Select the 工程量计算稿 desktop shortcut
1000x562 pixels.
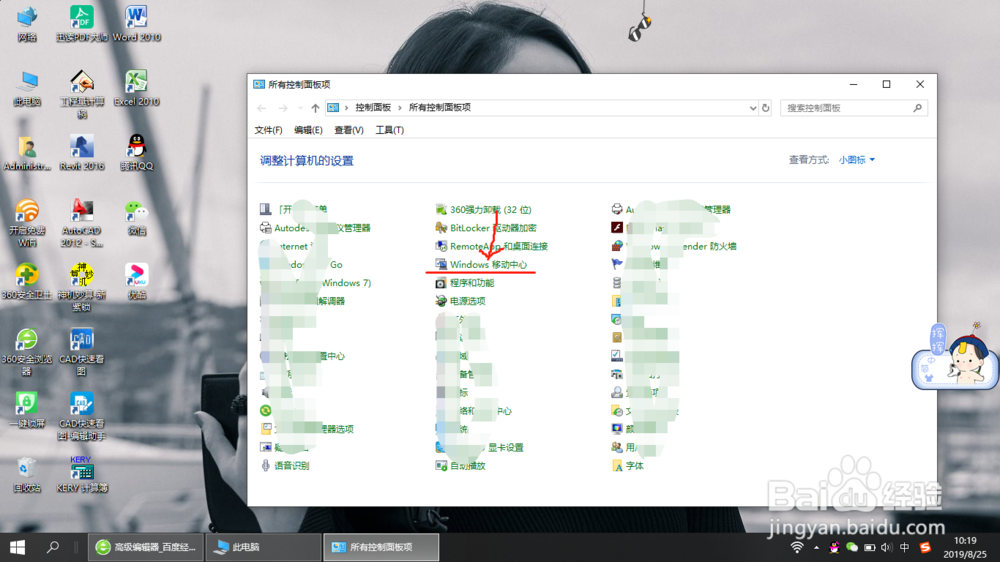pos(82,94)
